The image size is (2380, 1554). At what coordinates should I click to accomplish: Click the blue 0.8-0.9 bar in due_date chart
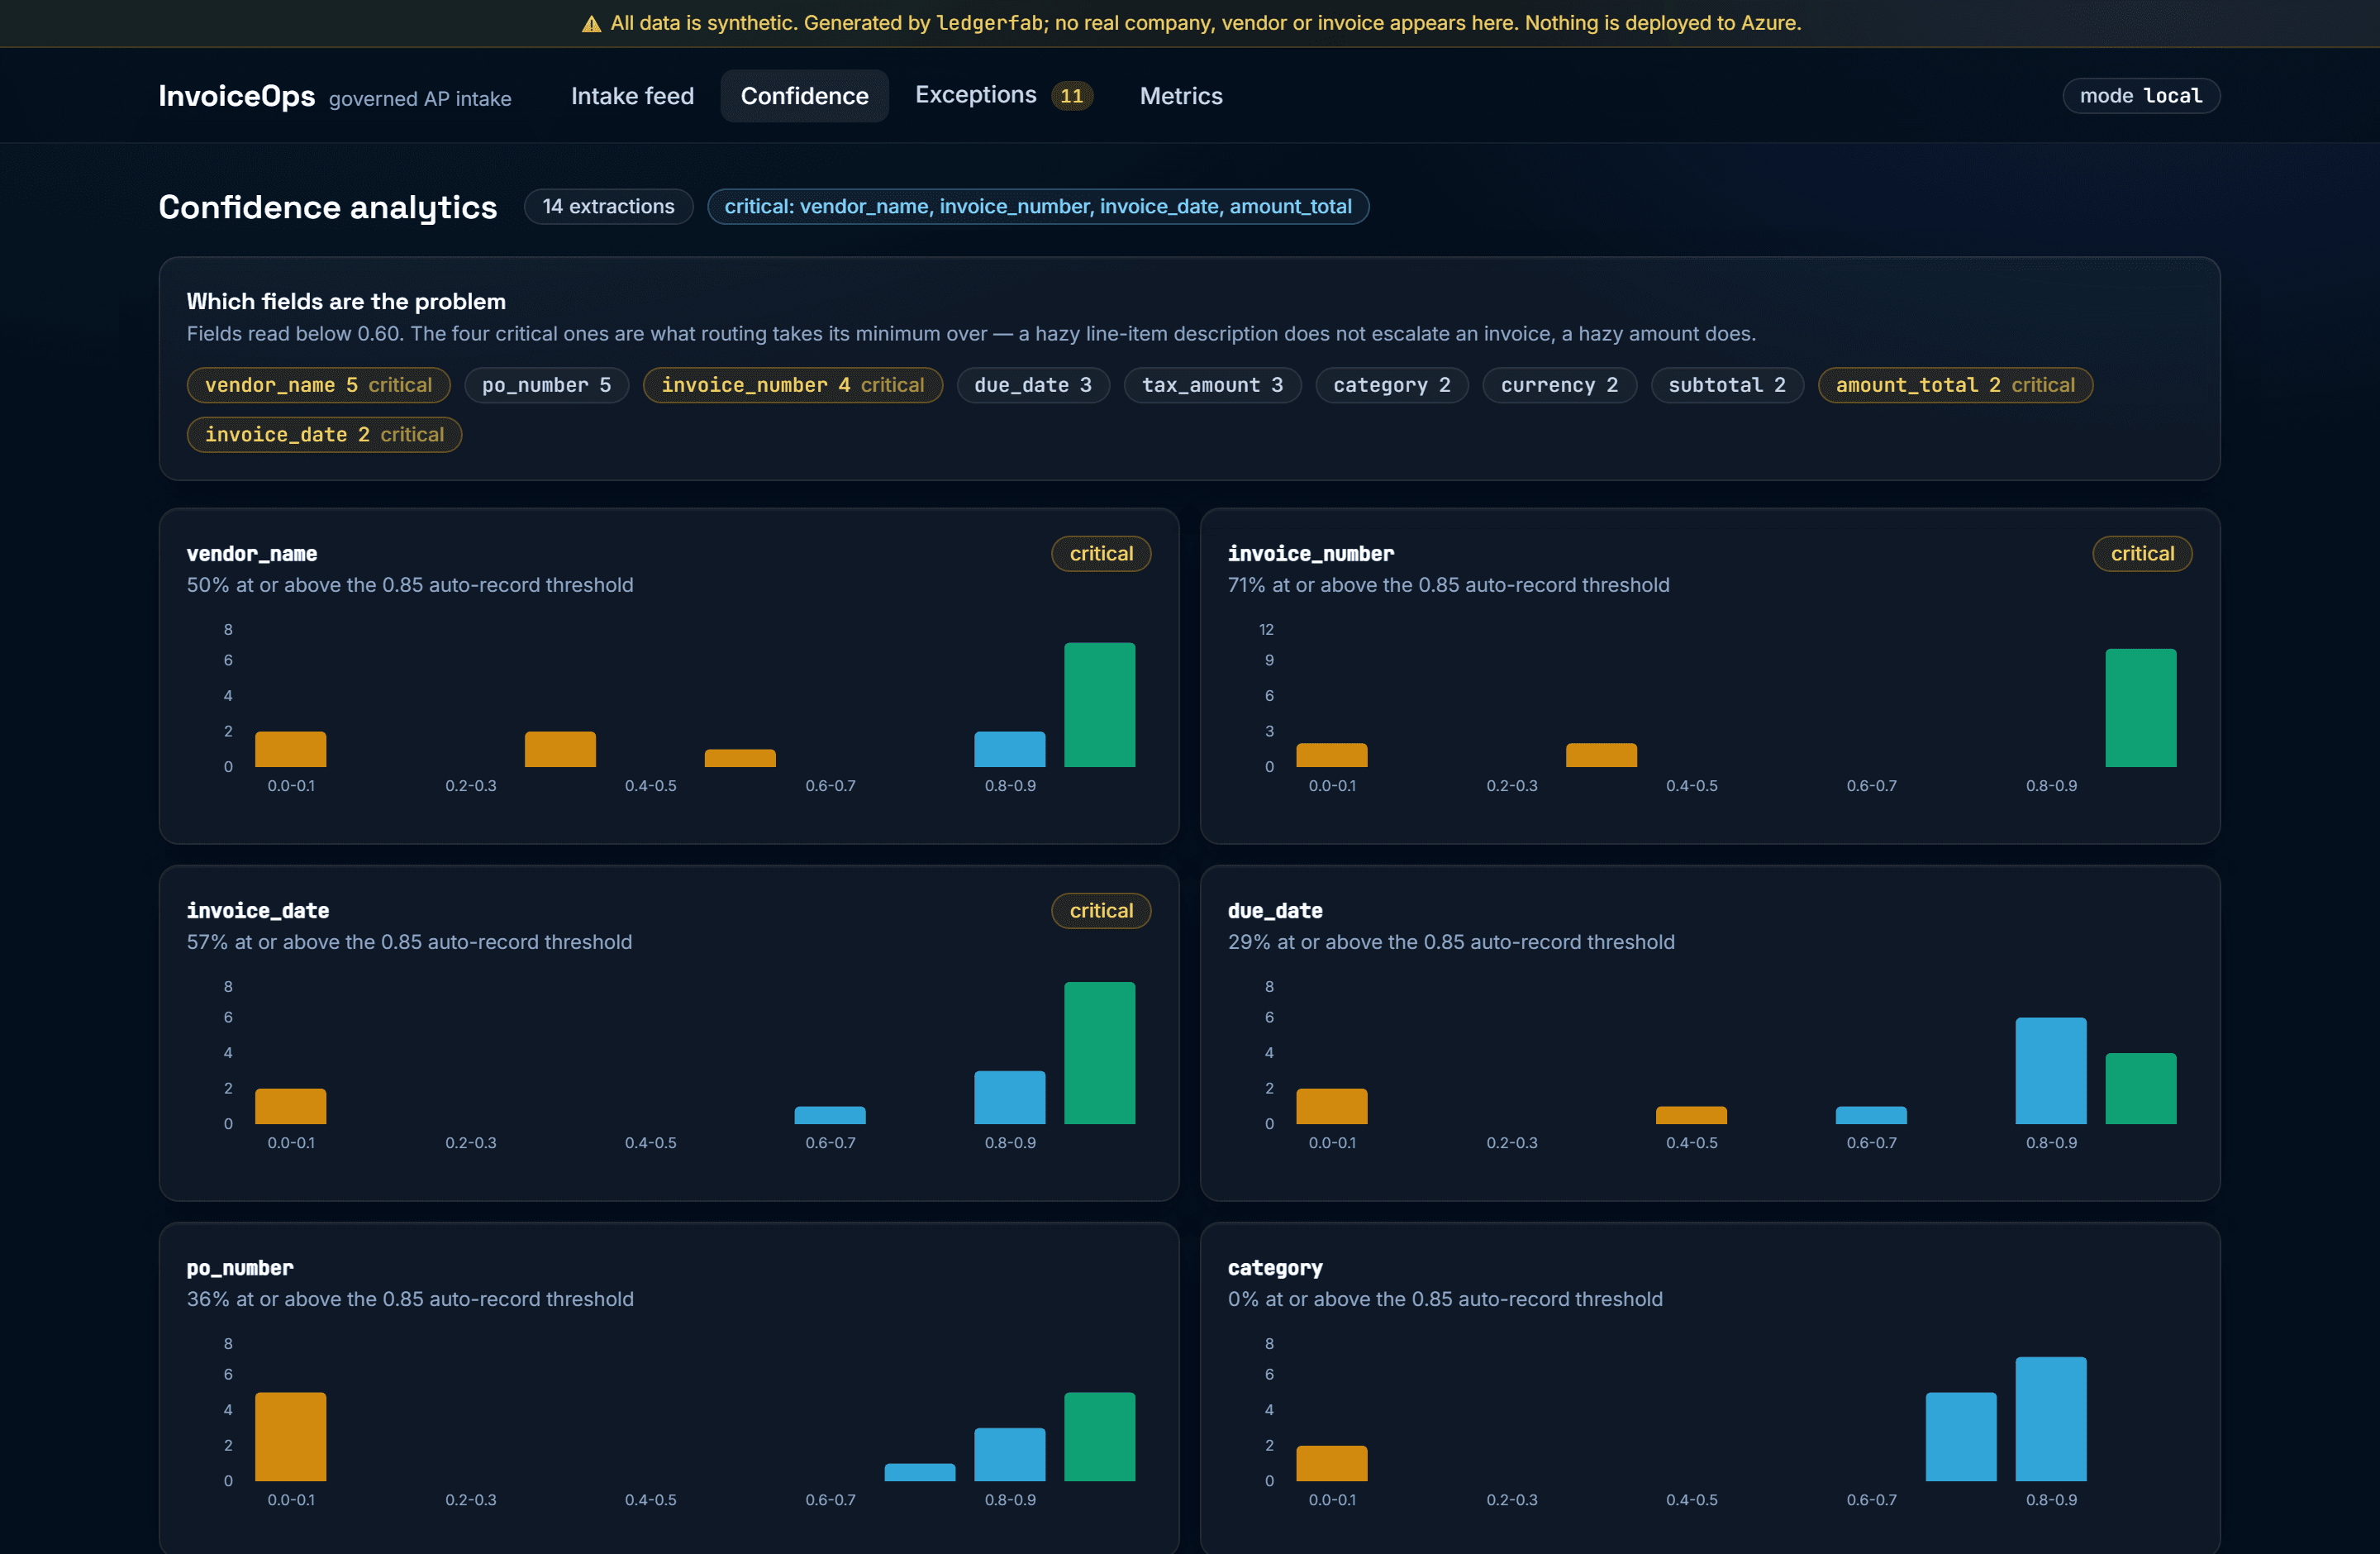(2050, 1071)
